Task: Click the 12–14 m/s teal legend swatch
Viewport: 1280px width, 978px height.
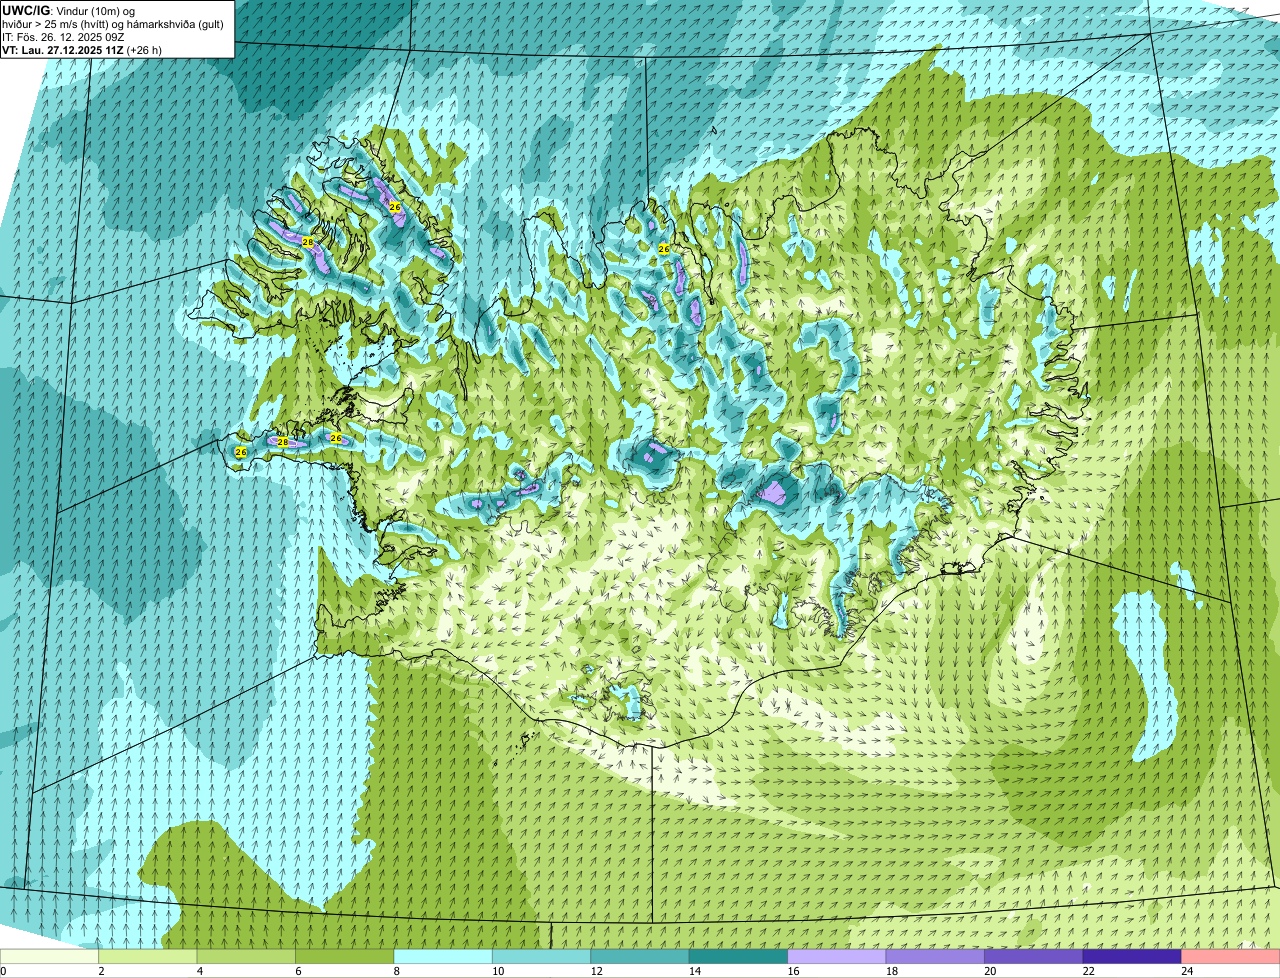Action: tap(641, 956)
